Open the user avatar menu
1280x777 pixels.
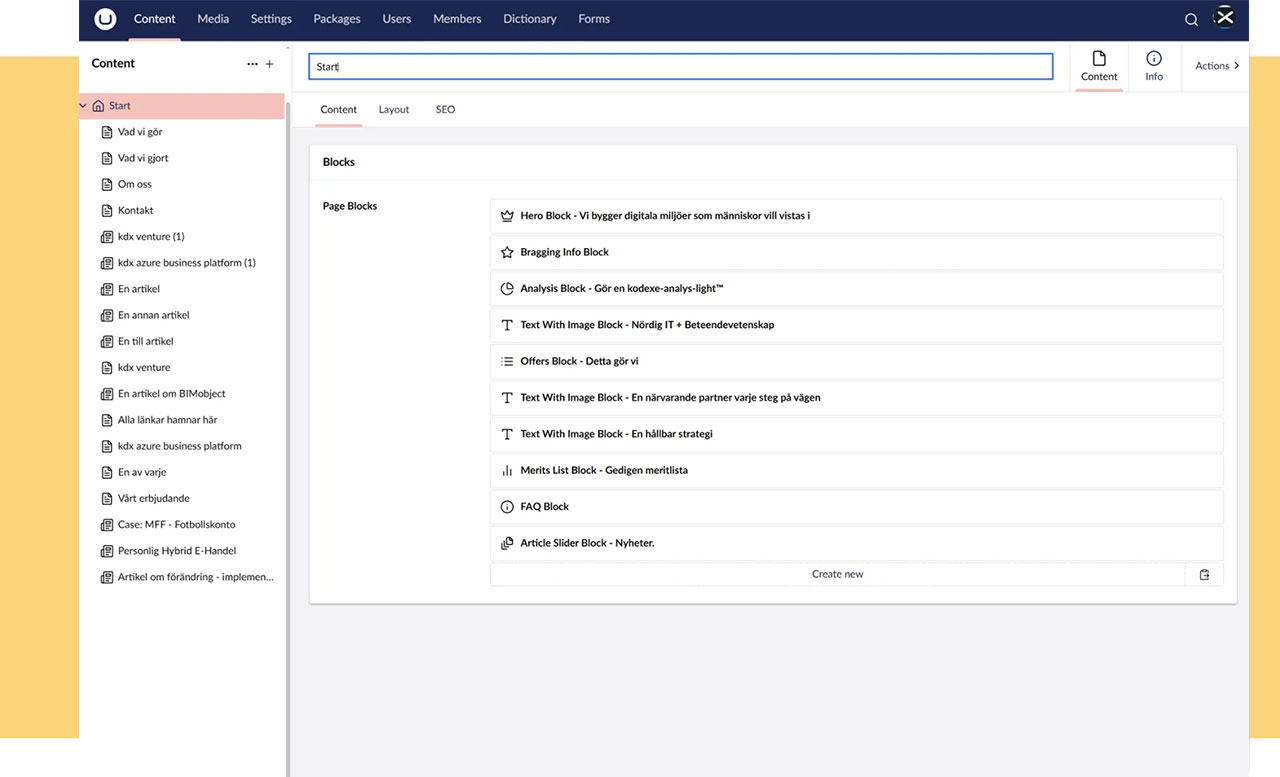click(x=1225, y=18)
